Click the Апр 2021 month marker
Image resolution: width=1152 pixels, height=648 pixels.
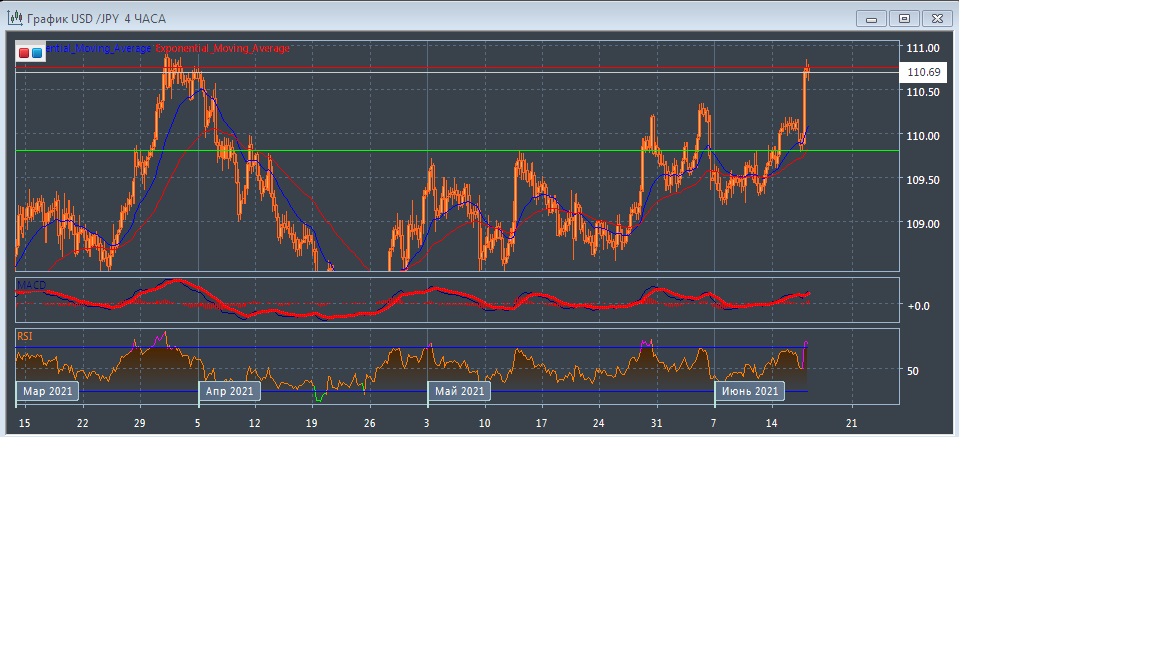coord(230,391)
